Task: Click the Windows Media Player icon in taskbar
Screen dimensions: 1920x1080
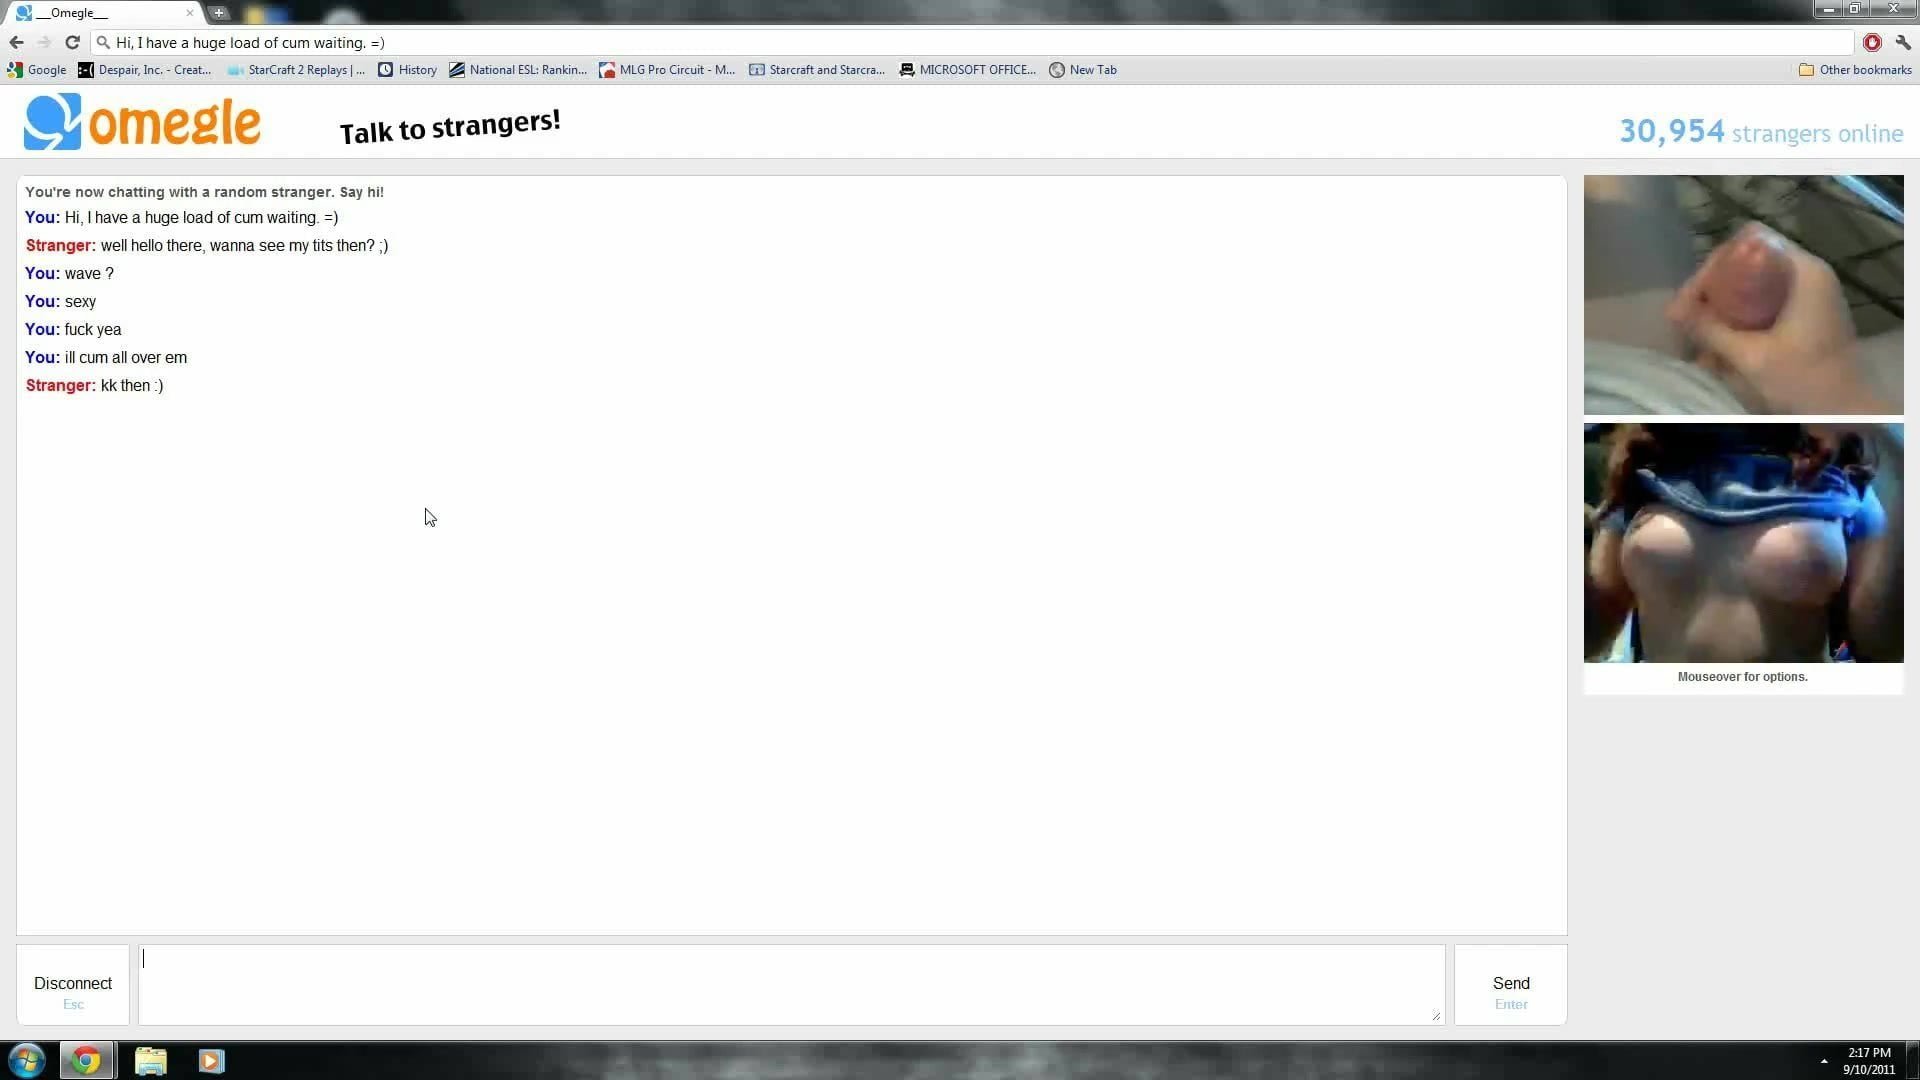Action: coord(210,1060)
